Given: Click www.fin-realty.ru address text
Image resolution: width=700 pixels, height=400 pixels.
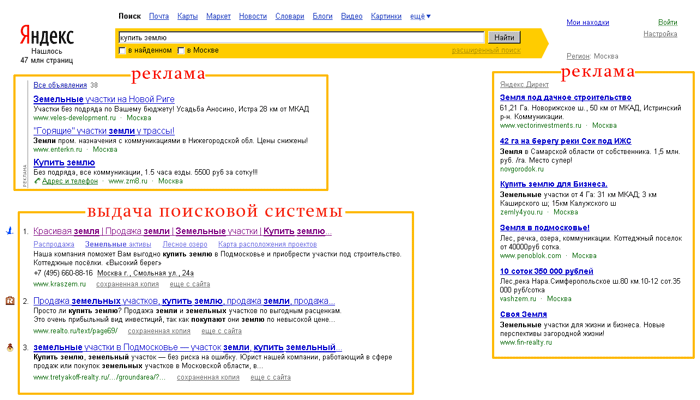Looking at the screenshot, I should [526, 343].
